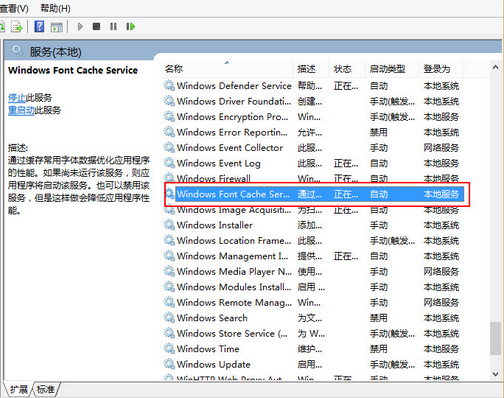Viewport: 504px width, 398px height.
Task: Click the show/hide action pane icon
Action: point(57,27)
